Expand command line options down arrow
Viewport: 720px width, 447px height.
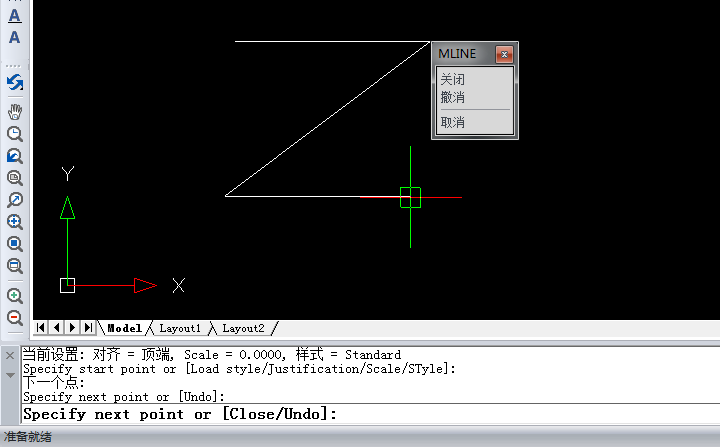coord(10,375)
